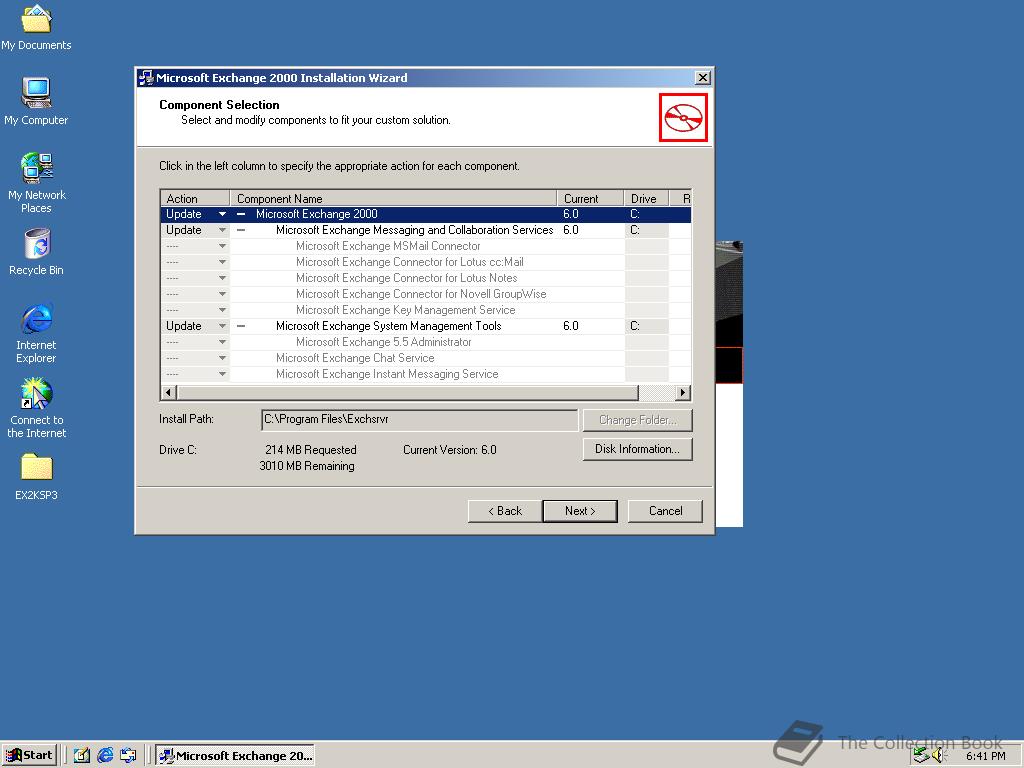Viewport: 1024px width, 768px height.
Task: Click Show Desktop in the Quick Launch bar
Action: click(x=81, y=755)
